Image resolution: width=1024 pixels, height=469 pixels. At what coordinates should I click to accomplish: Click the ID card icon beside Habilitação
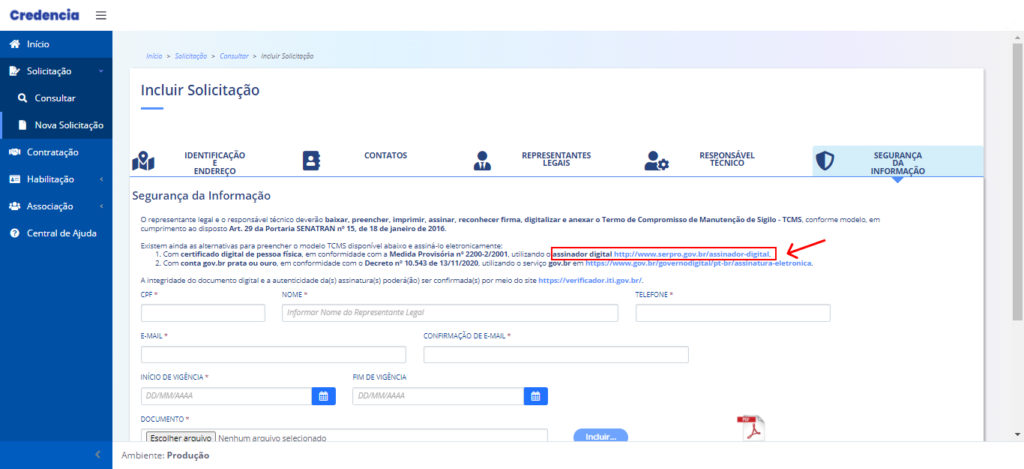(x=14, y=179)
